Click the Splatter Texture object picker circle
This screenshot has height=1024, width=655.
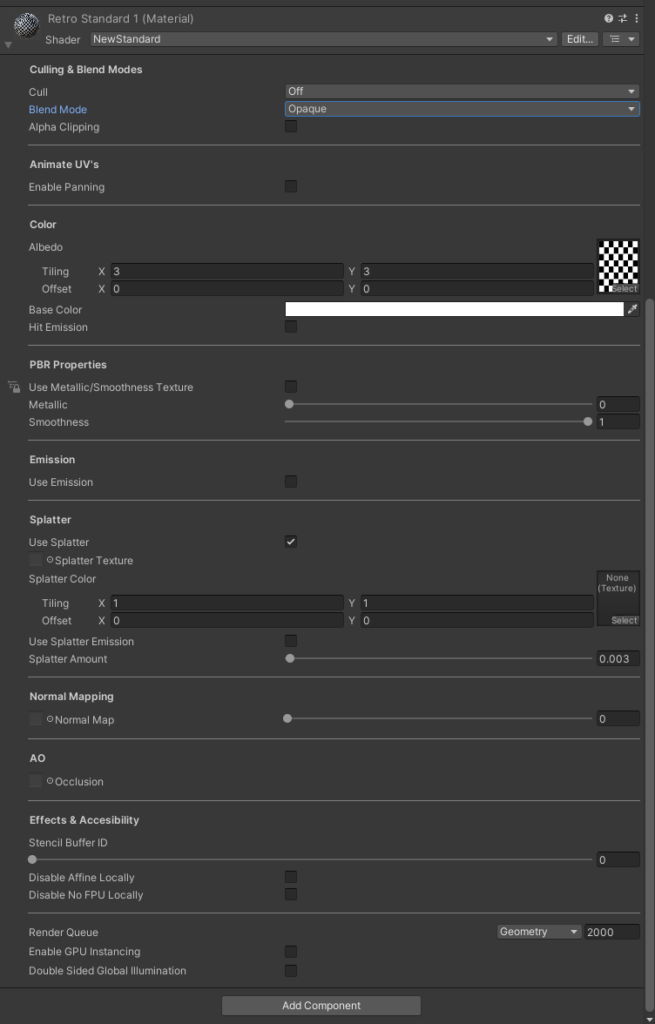point(50,560)
